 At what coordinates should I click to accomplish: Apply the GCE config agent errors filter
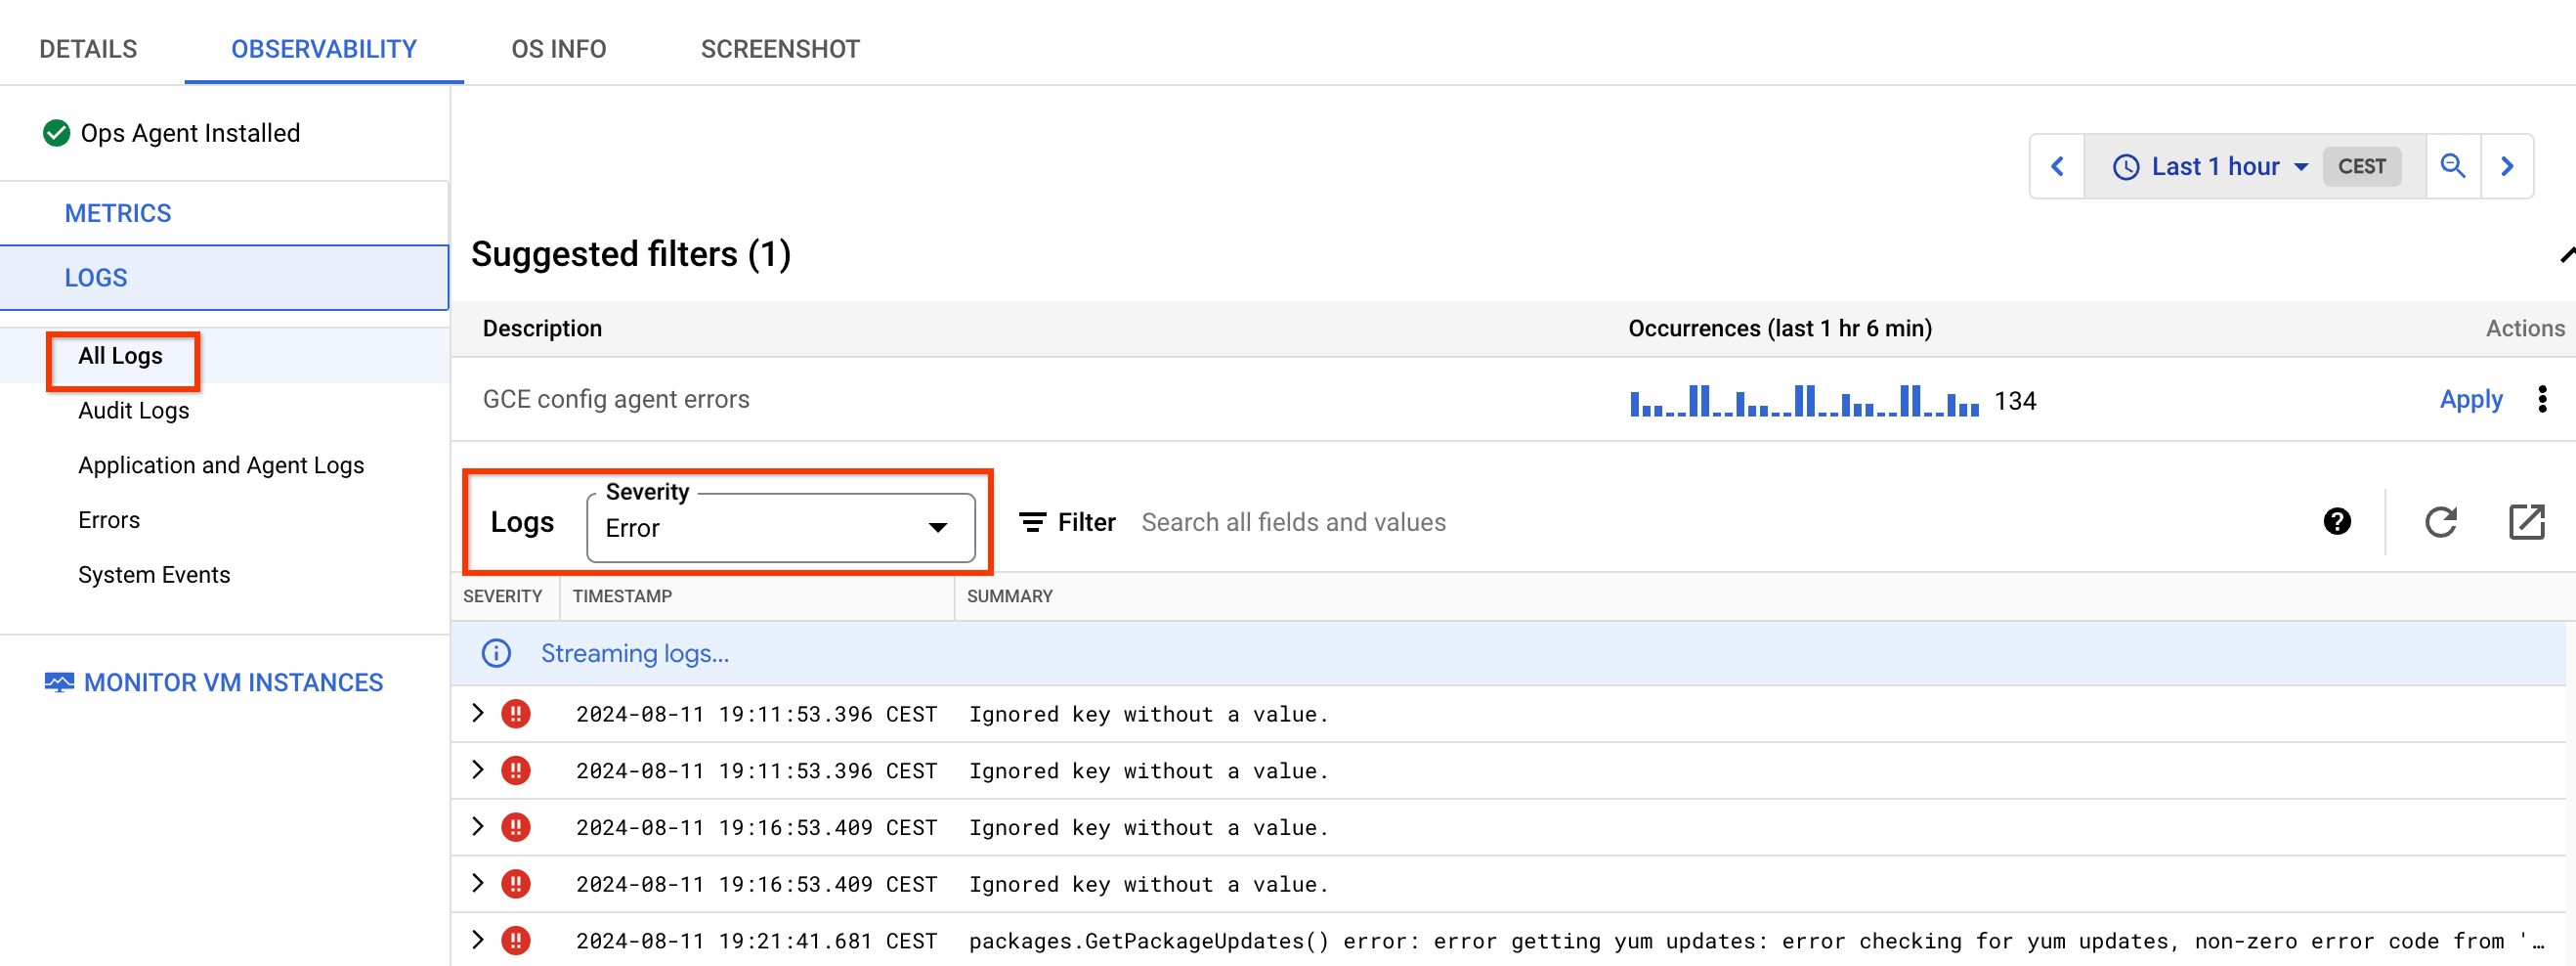point(2470,399)
